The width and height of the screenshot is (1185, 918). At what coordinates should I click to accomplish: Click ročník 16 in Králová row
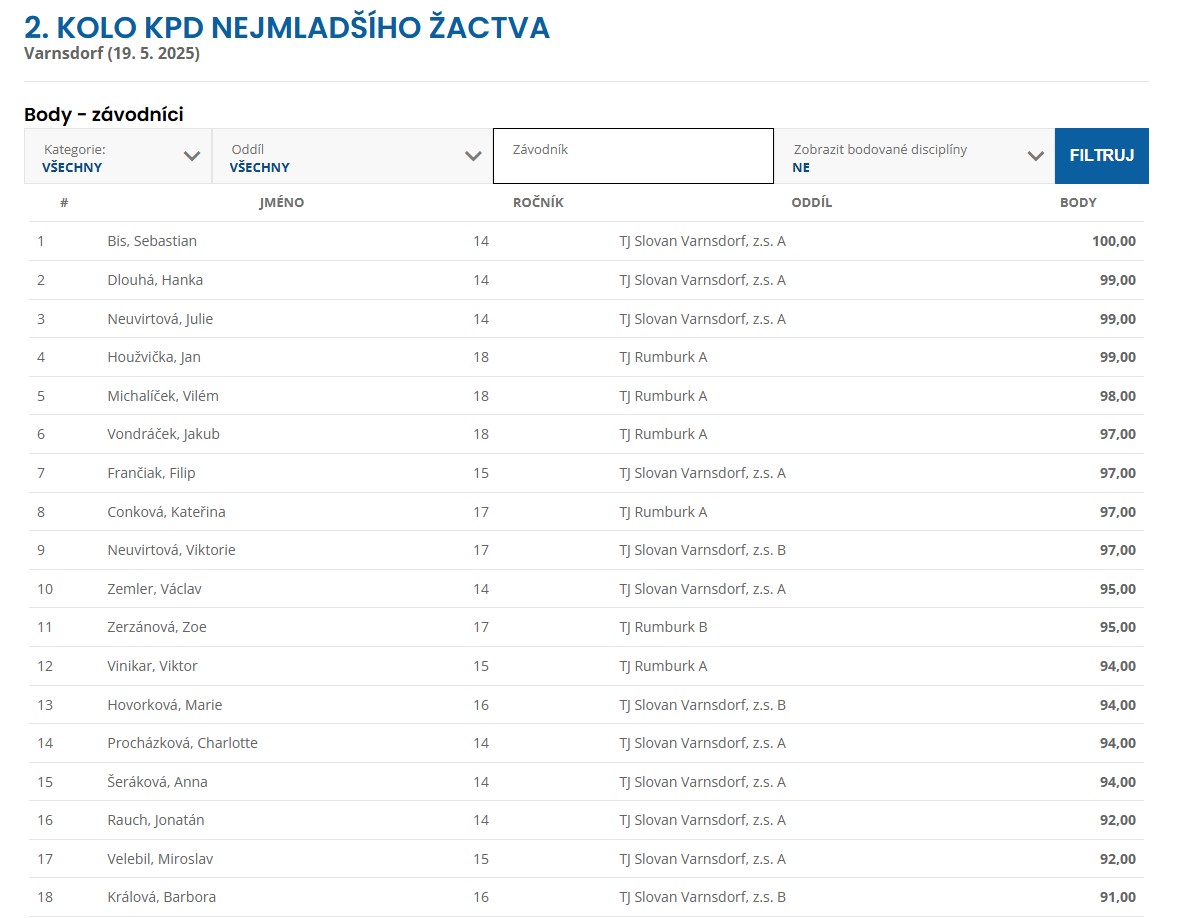tap(481, 898)
